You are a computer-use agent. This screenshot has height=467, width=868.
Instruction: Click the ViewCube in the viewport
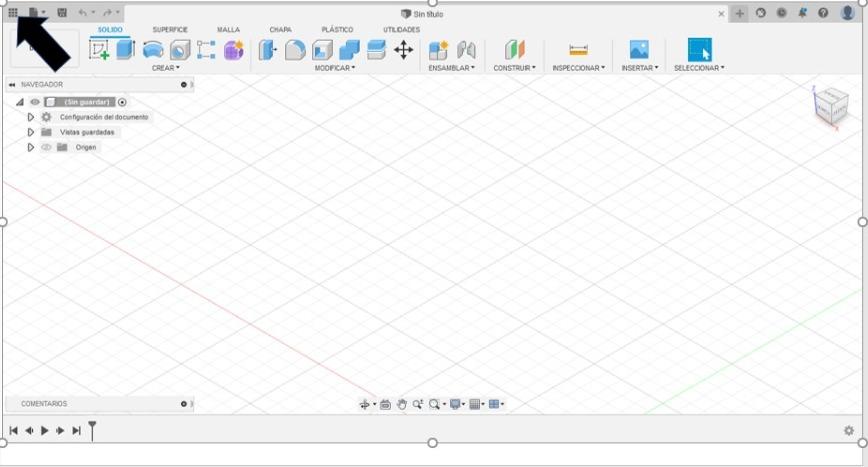coord(831,106)
